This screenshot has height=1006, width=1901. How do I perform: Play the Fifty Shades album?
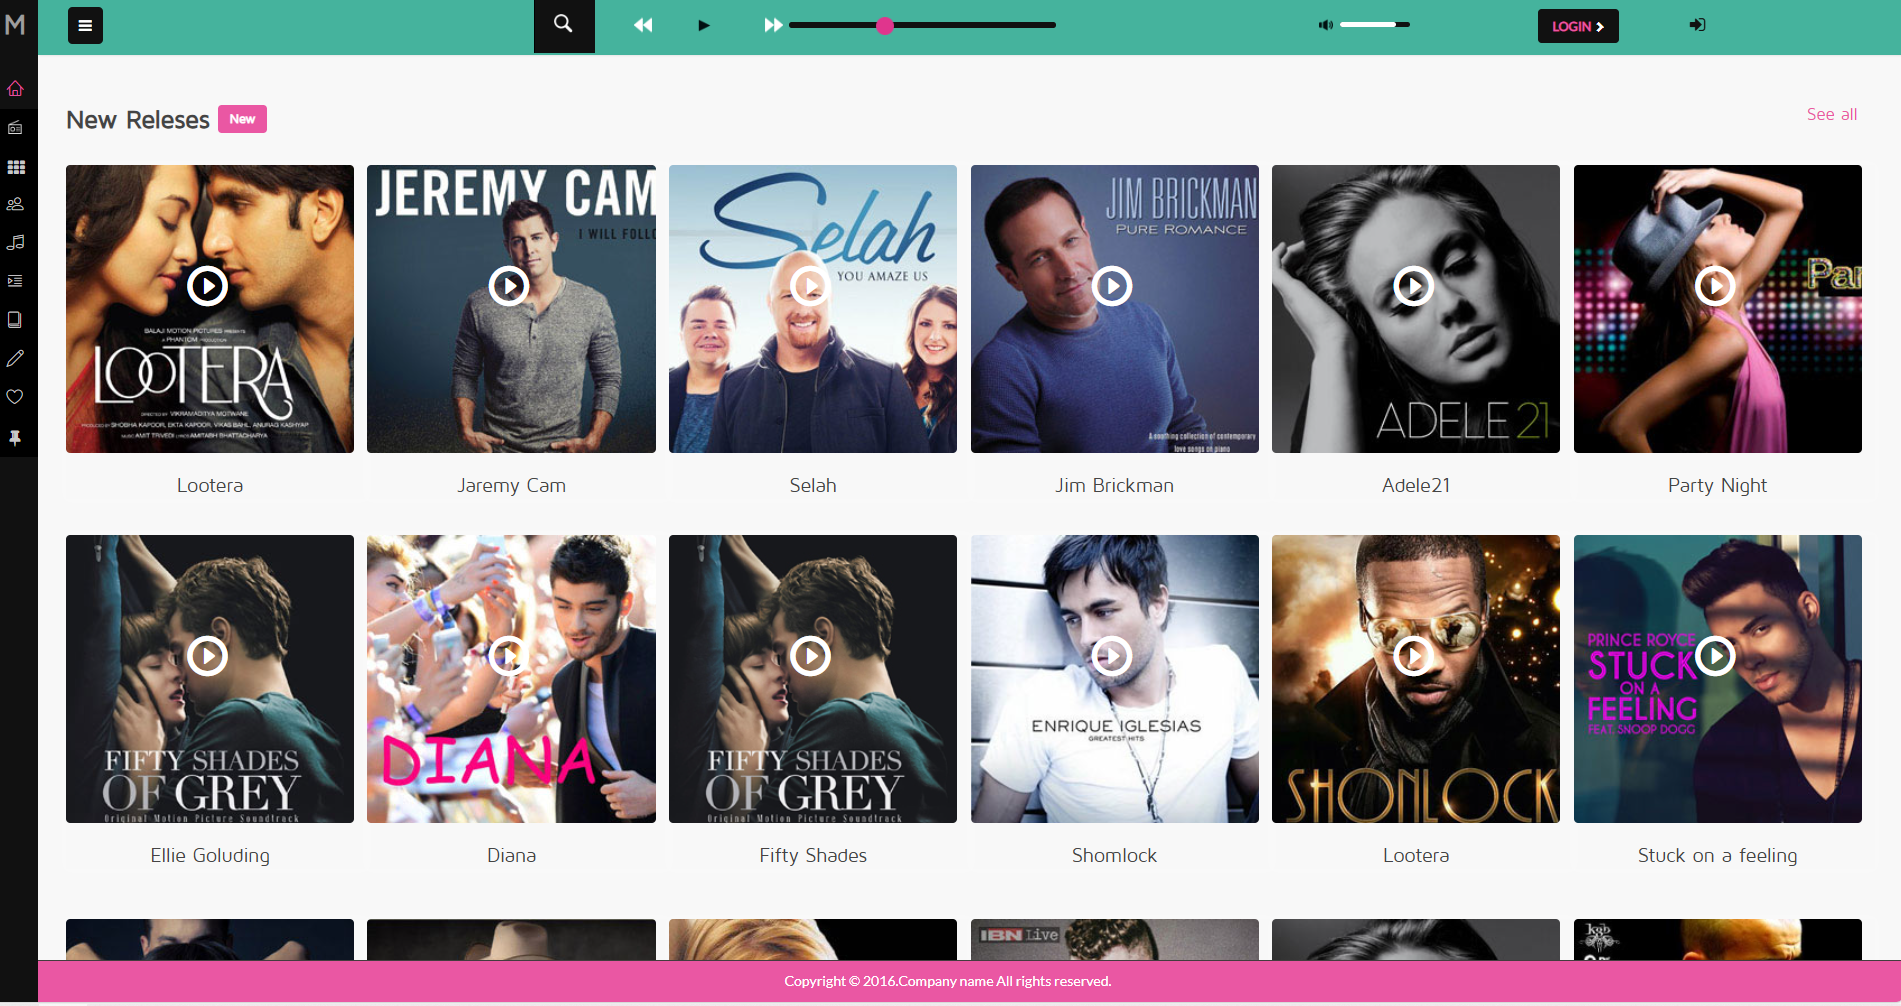point(811,656)
